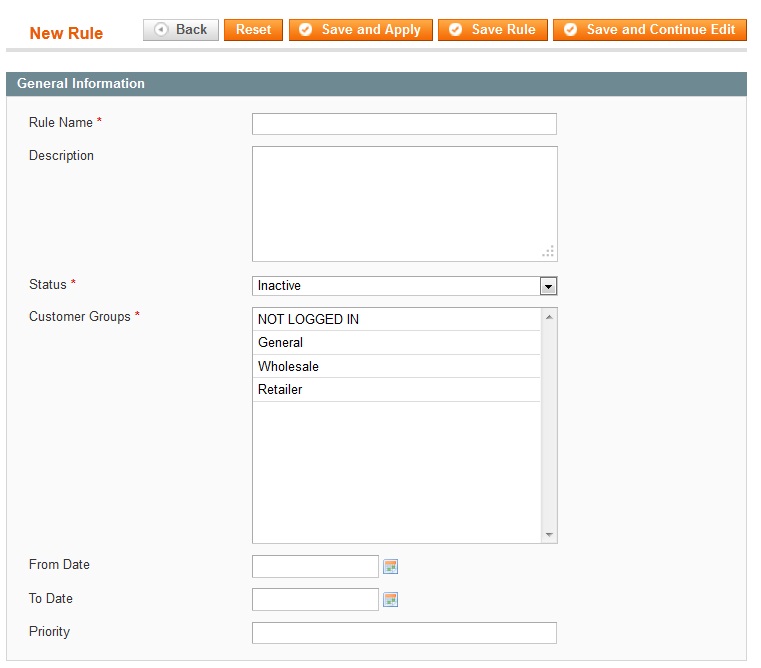Click Save and Continue Edit button
Viewport: 761px width, 668px height.
click(650, 30)
